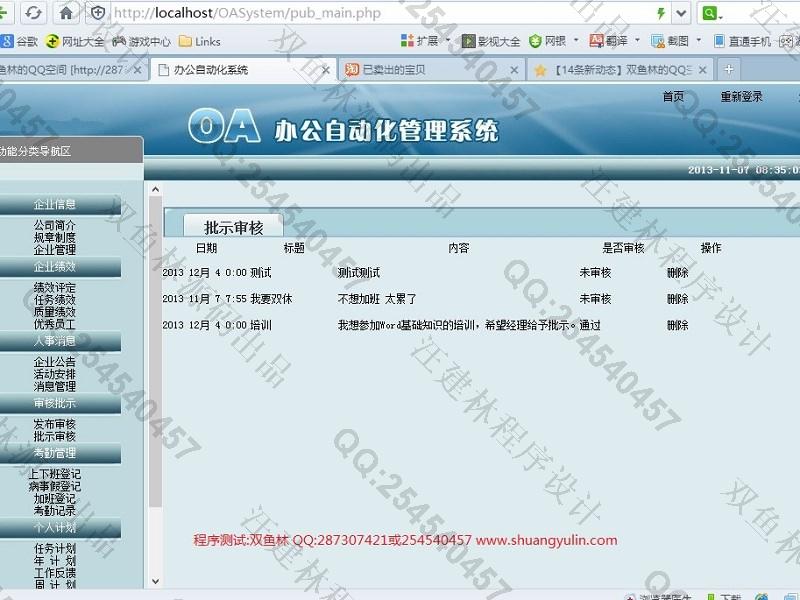Open a new browser tab

pyautogui.click(x=729, y=69)
